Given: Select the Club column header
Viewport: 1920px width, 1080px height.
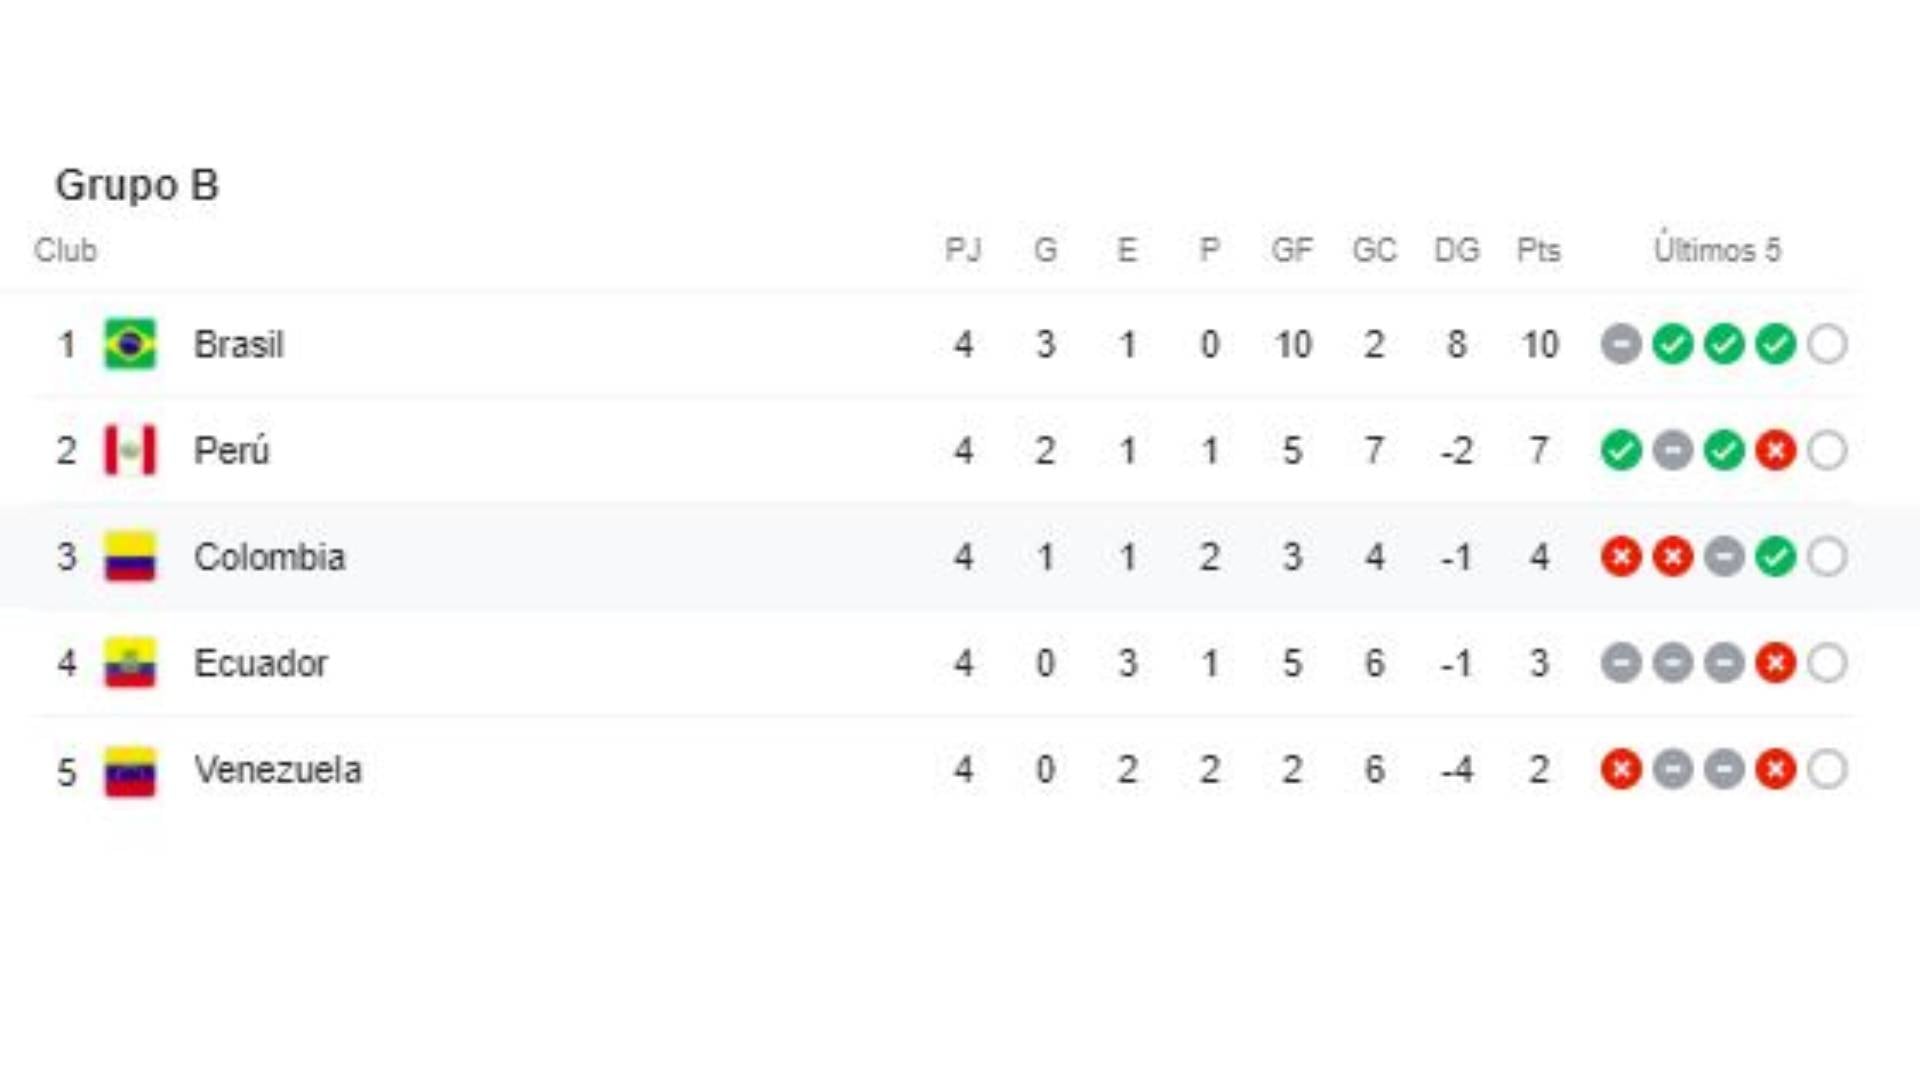Looking at the screenshot, I should 66,252.
